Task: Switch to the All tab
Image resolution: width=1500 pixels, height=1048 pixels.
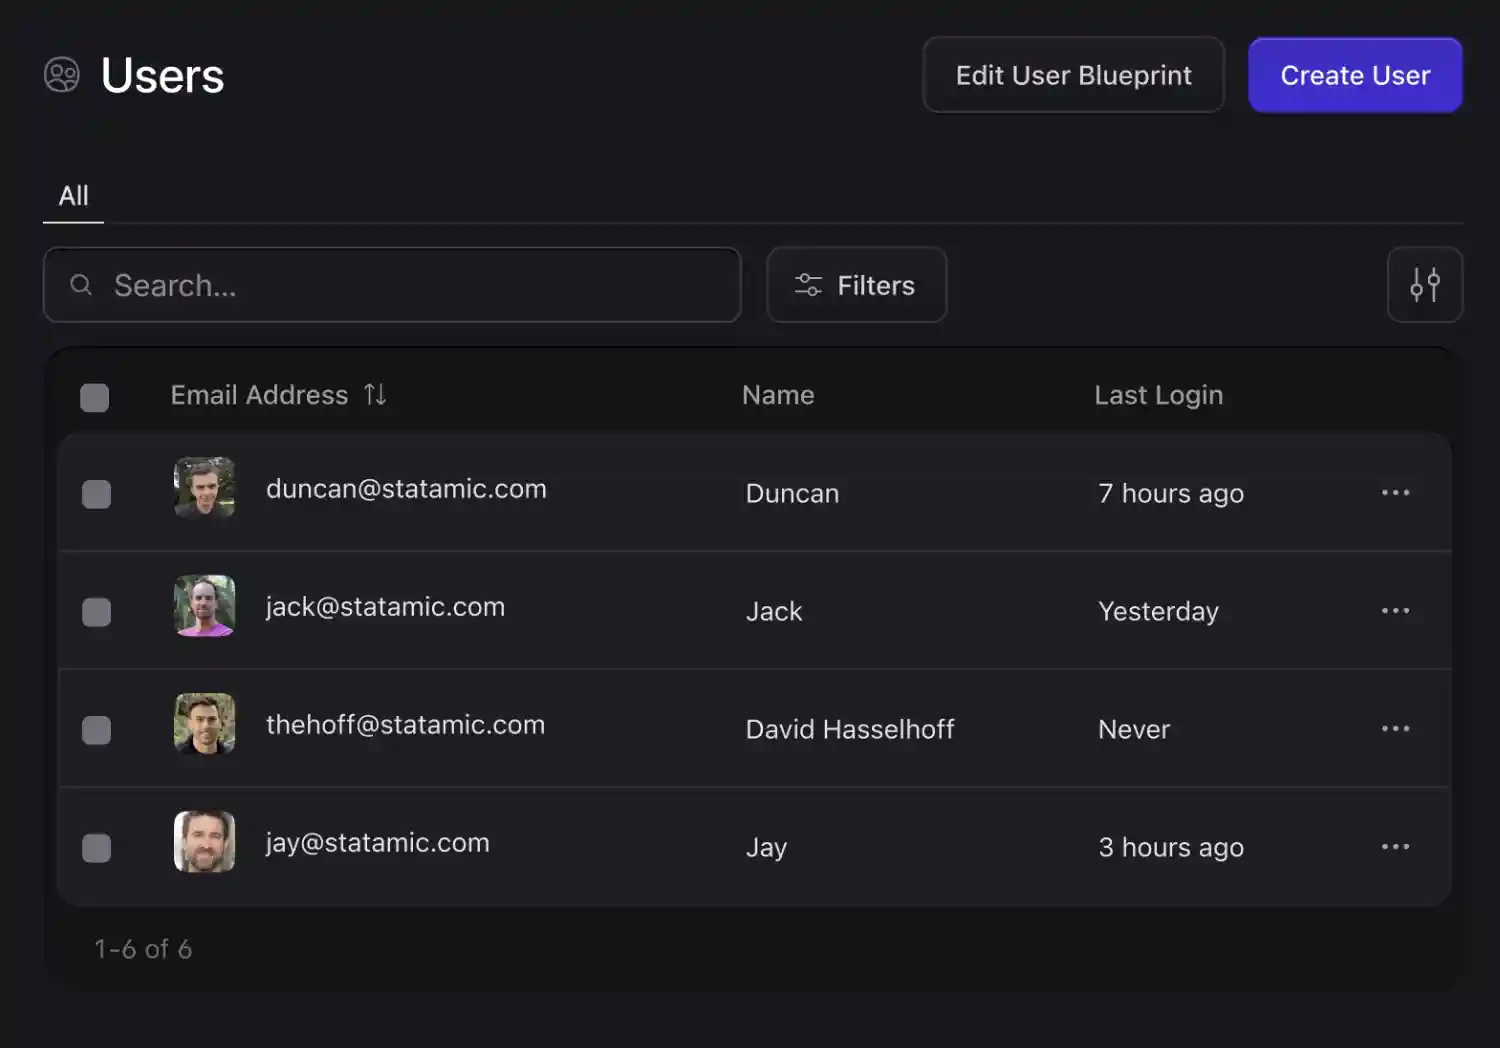Action: pyautogui.click(x=73, y=195)
